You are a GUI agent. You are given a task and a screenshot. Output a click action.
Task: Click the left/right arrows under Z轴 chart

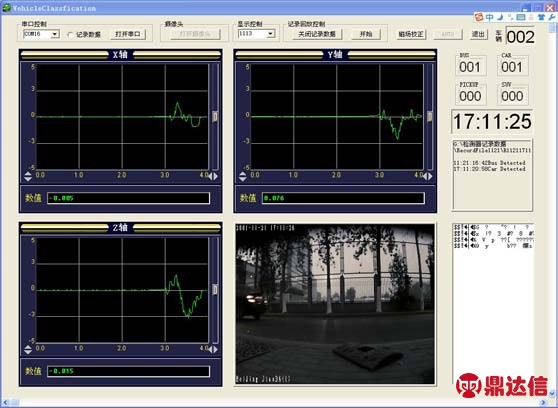pyautogui.click(x=213, y=349)
